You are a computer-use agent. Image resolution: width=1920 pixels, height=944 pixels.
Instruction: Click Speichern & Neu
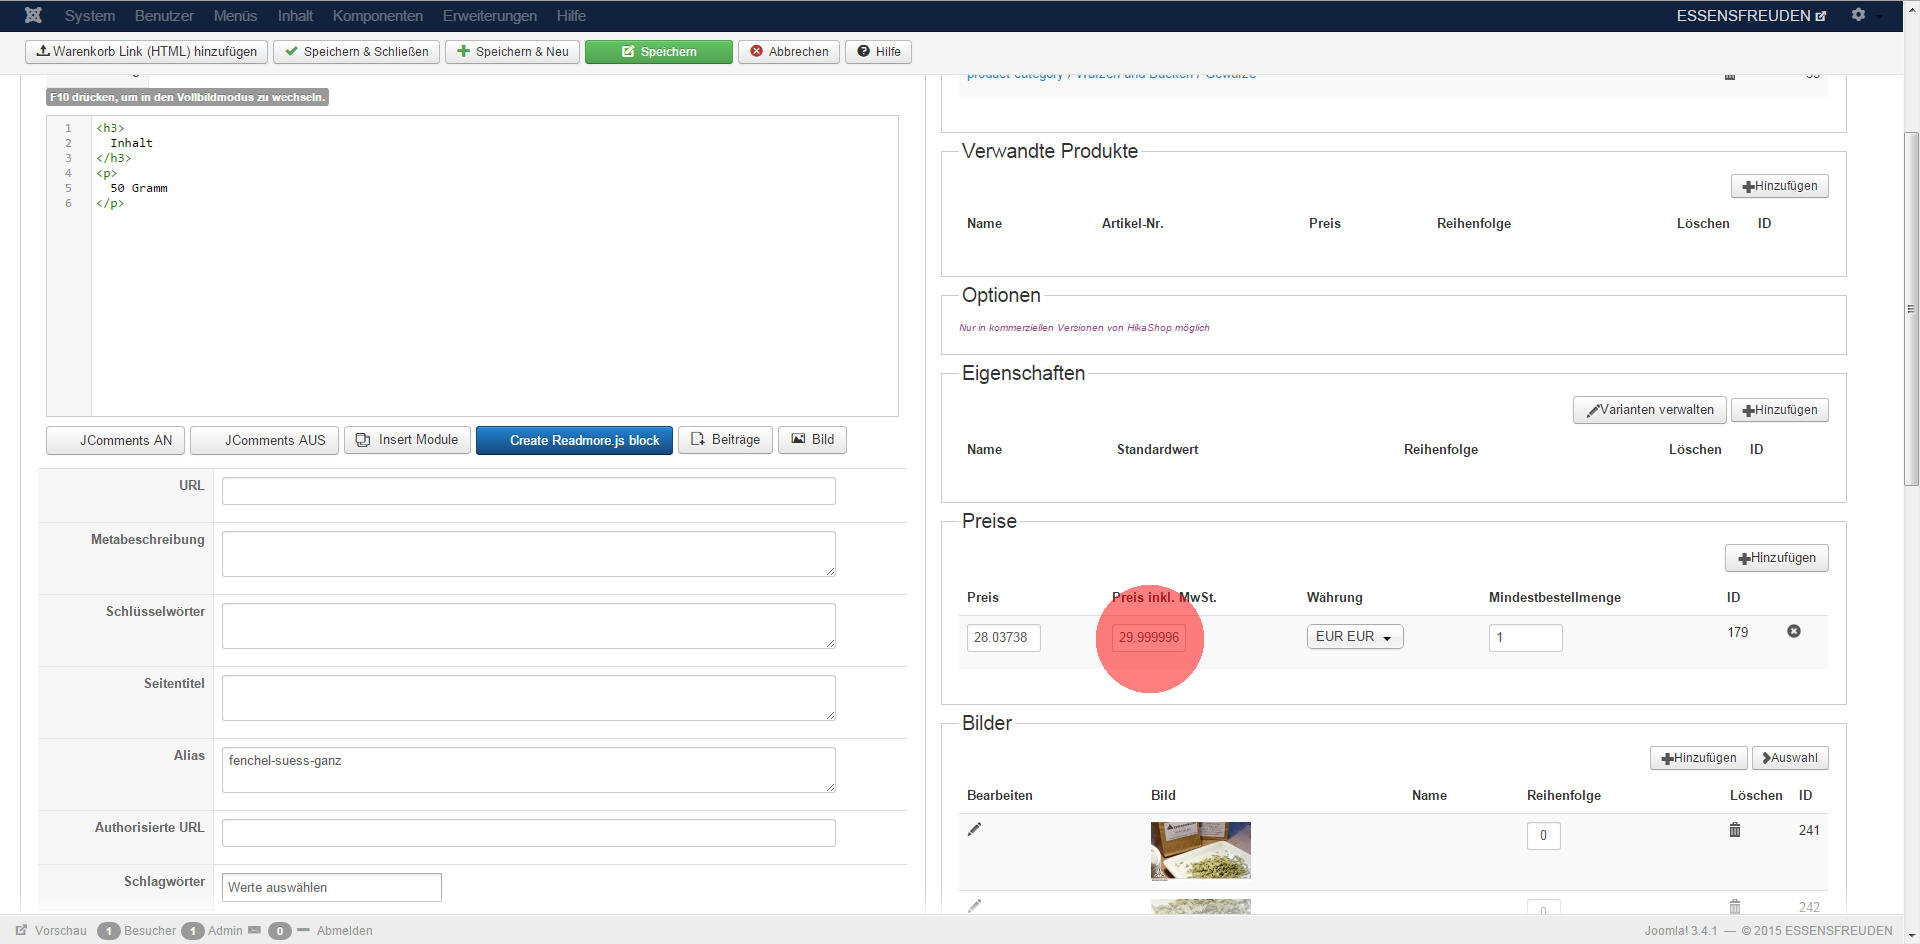click(x=512, y=52)
